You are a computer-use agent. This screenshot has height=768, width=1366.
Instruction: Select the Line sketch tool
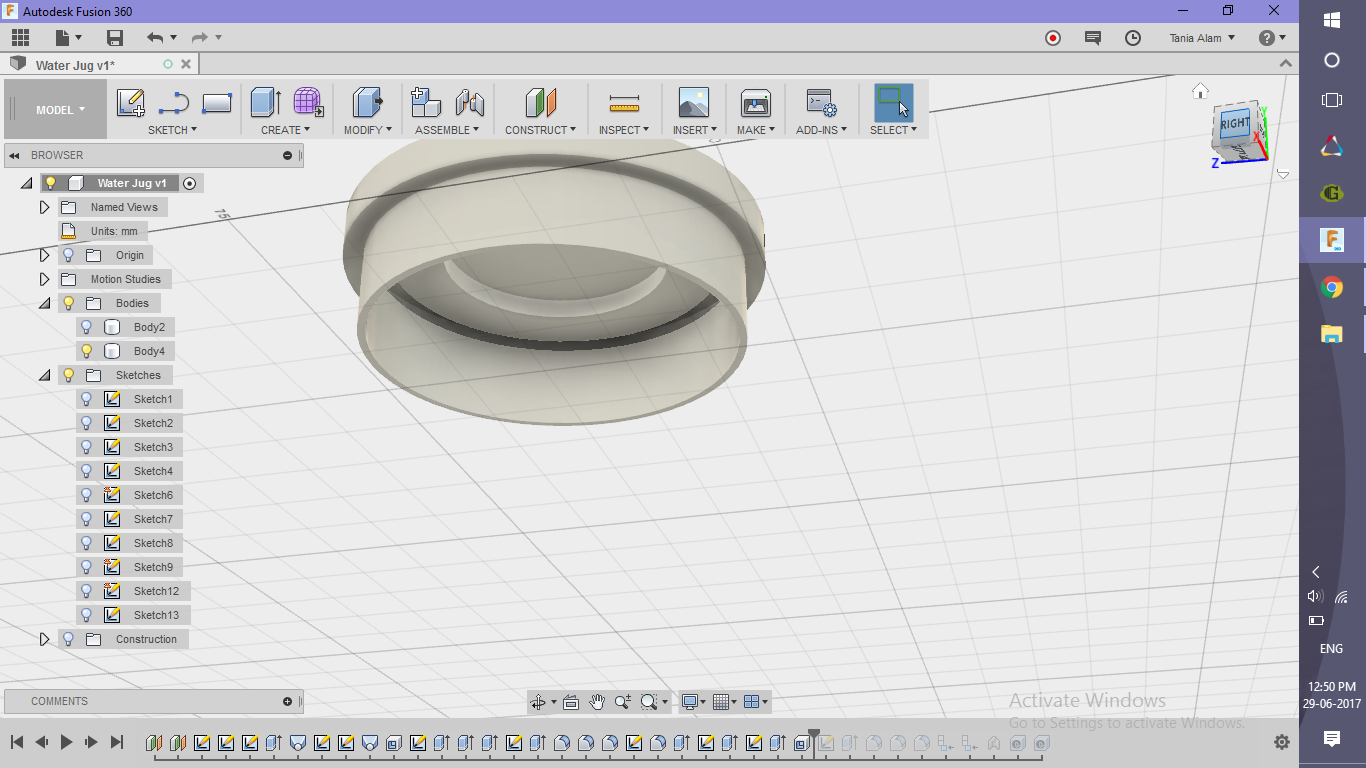[174, 103]
